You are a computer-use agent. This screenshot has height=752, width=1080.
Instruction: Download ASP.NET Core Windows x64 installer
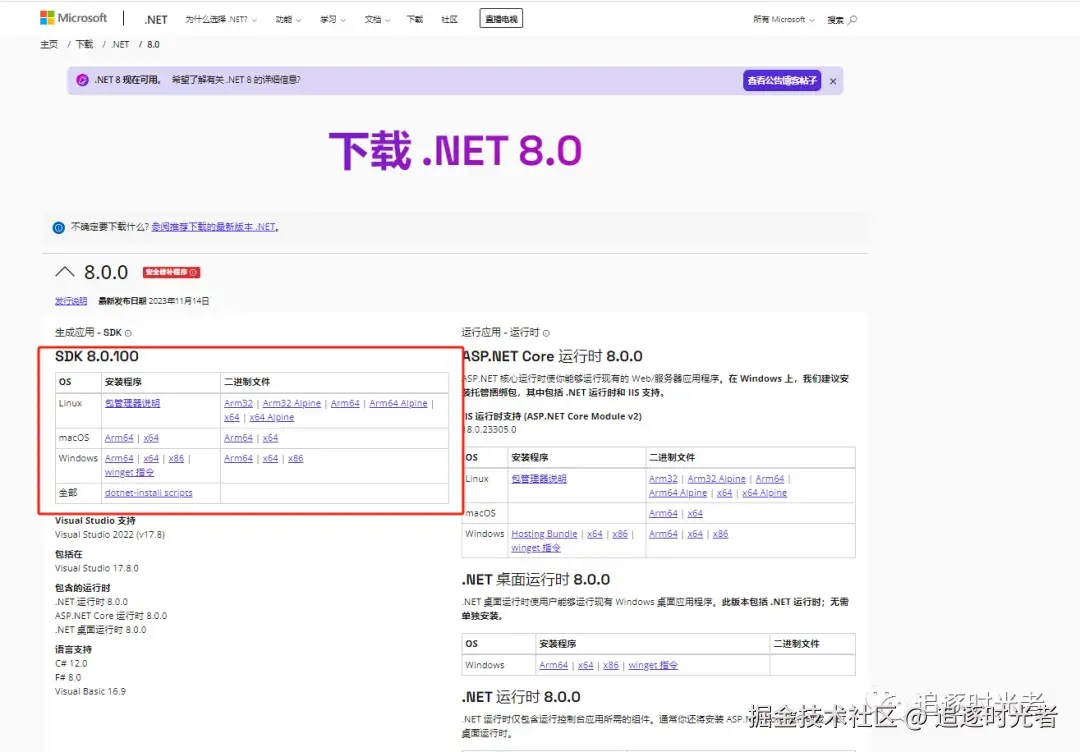594,534
